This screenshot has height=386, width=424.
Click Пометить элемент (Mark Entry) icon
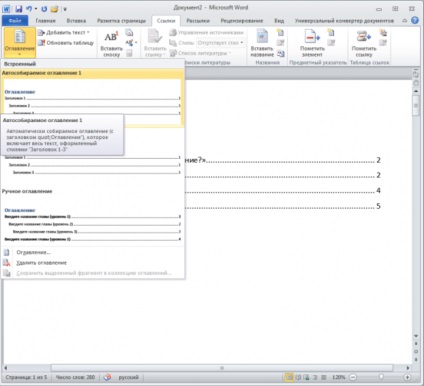click(312, 43)
